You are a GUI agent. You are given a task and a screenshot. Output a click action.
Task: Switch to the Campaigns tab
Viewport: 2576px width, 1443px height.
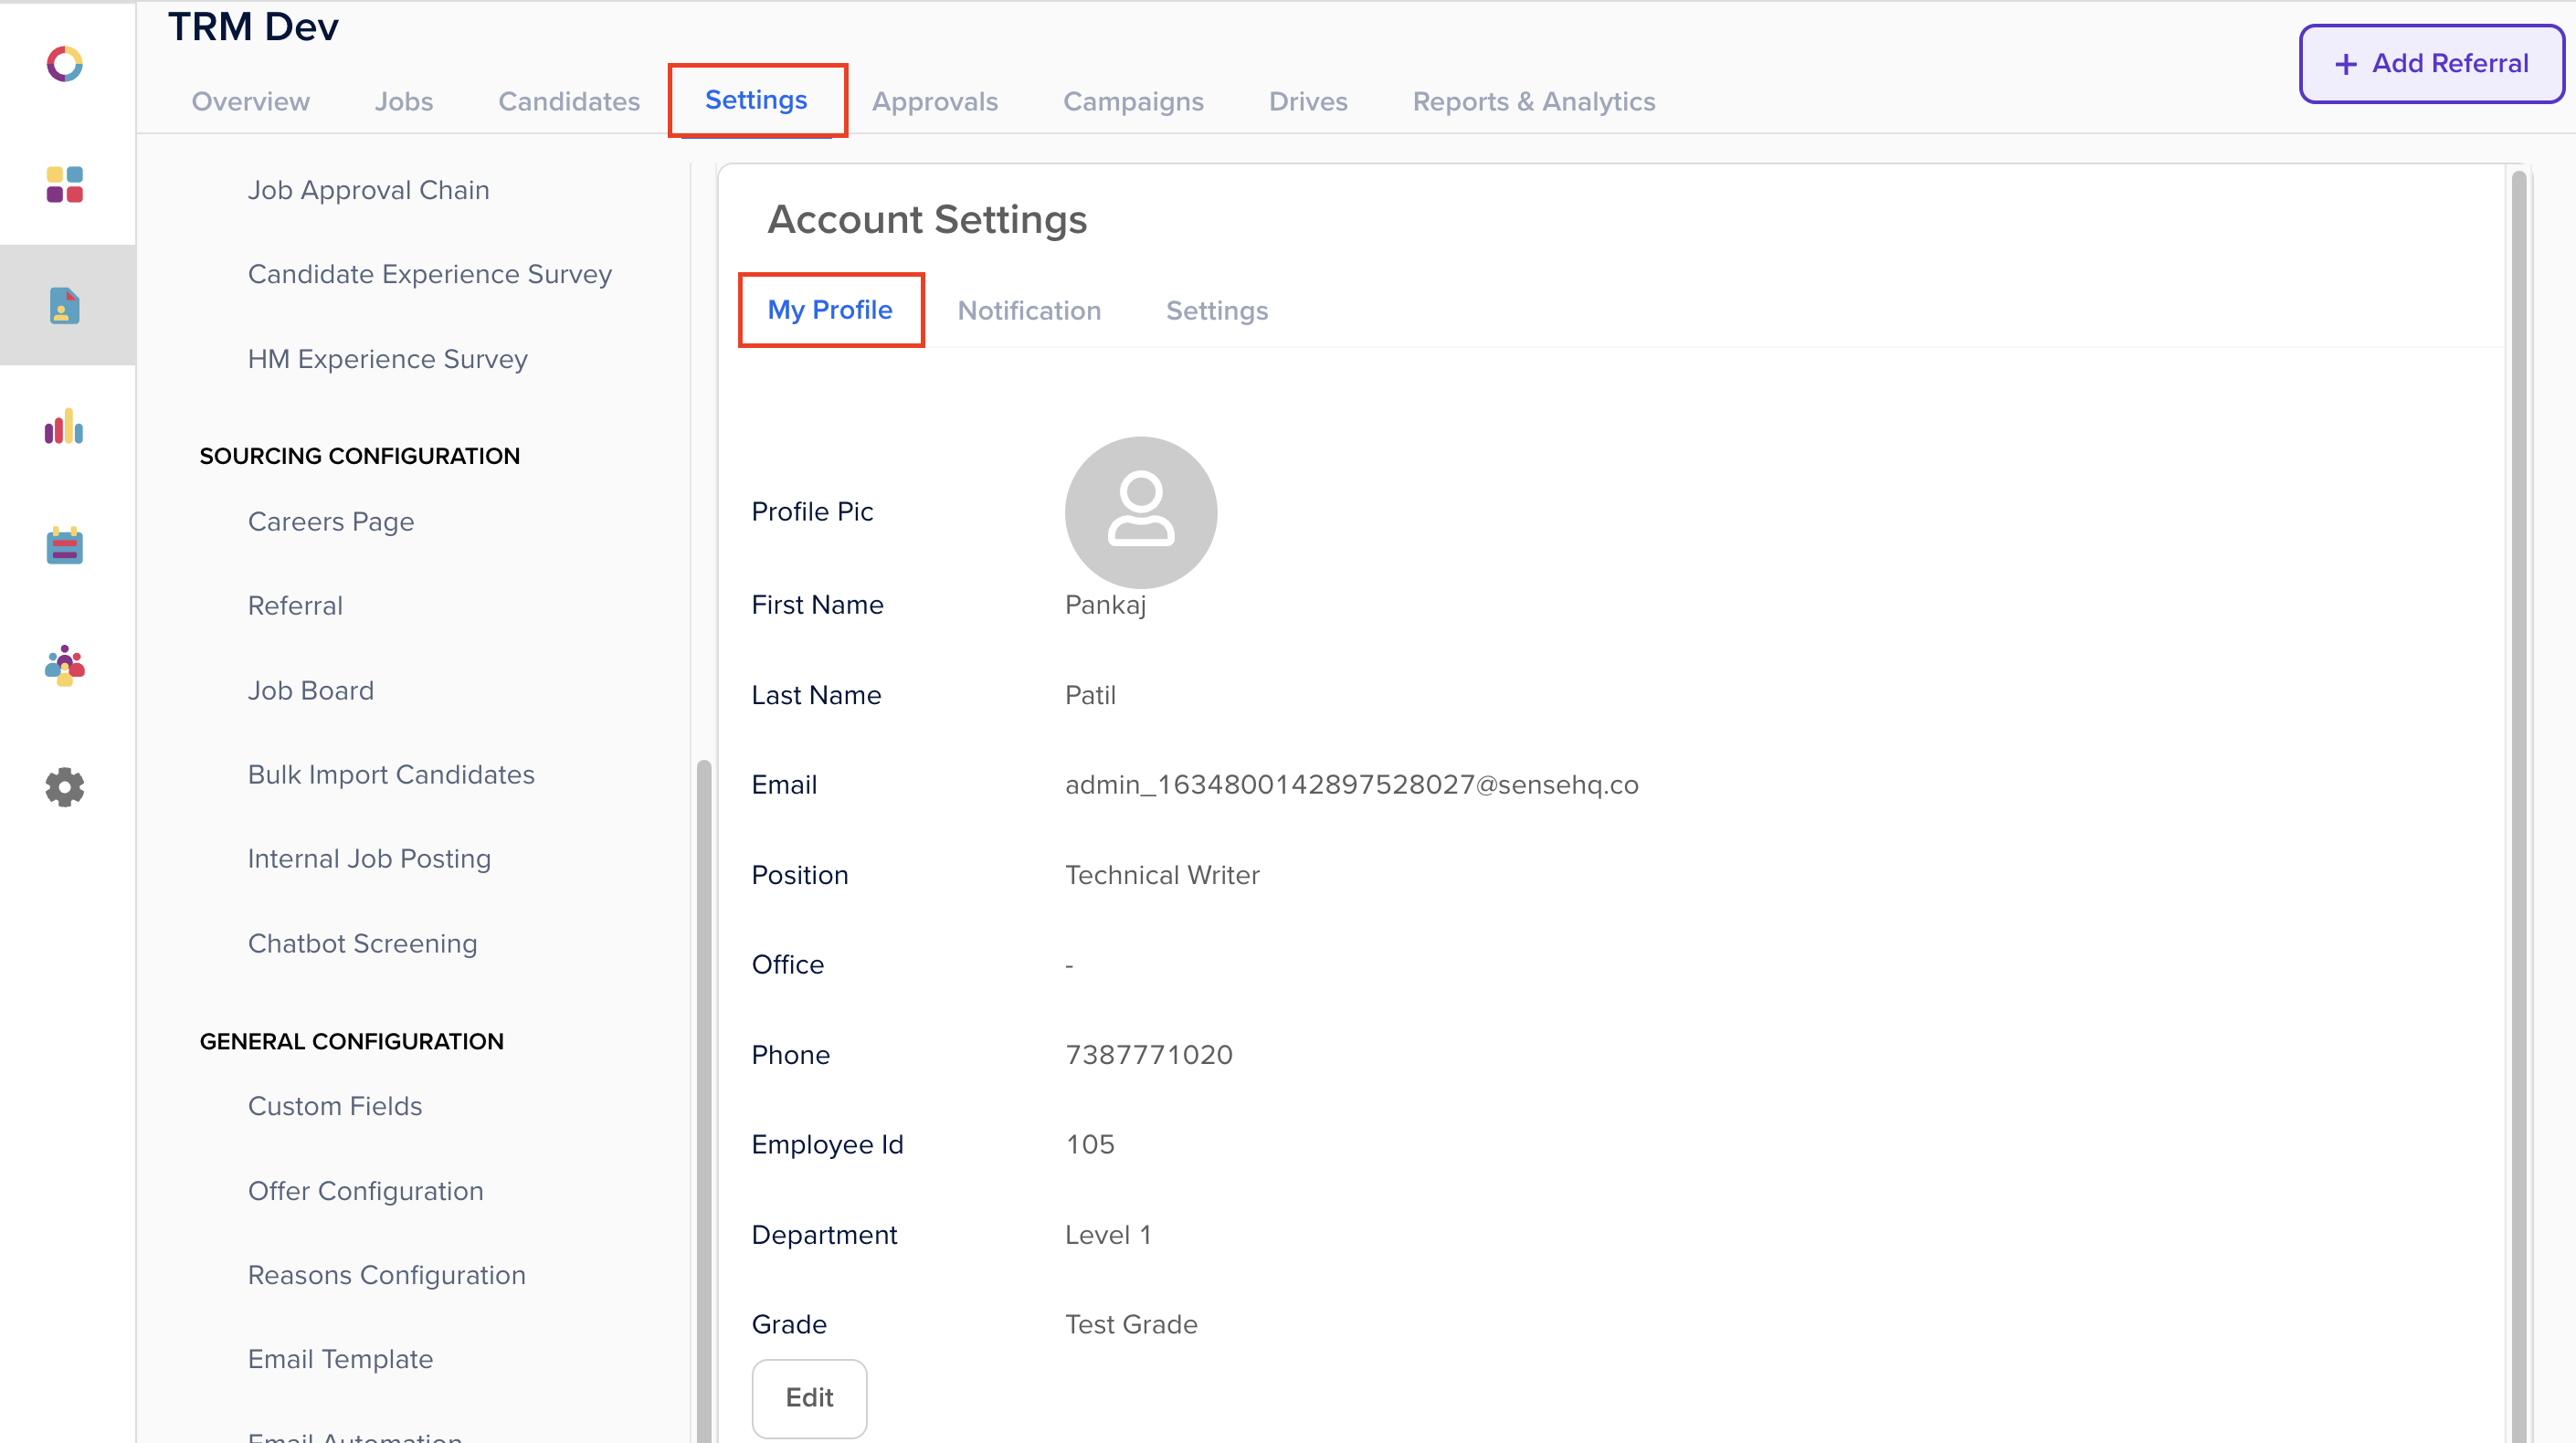point(1133,101)
